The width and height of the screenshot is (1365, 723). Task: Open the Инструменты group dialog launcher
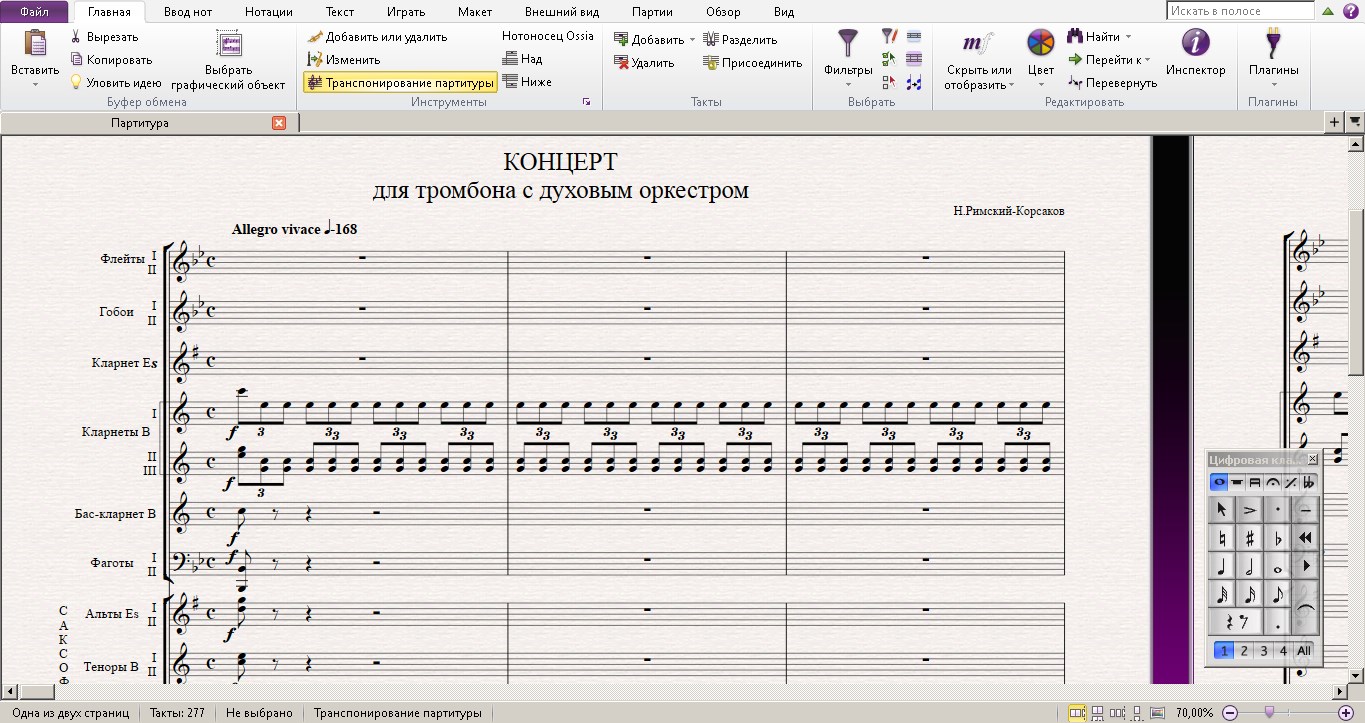coord(586,102)
